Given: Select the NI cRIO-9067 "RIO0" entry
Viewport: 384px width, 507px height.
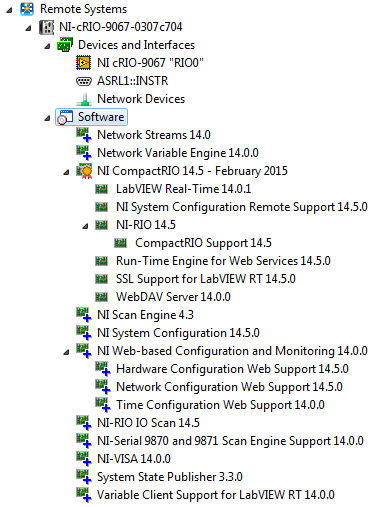Looking at the screenshot, I should pyautogui.click(x=150, y=63).
